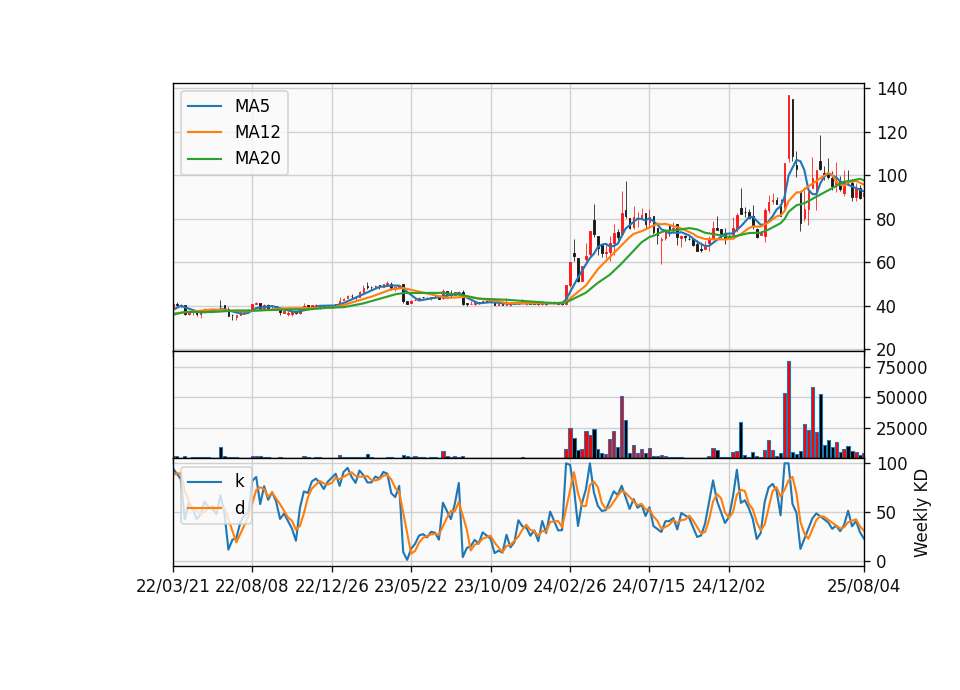Click the tallest red volume bar near 75000

[x=789, y=410]
